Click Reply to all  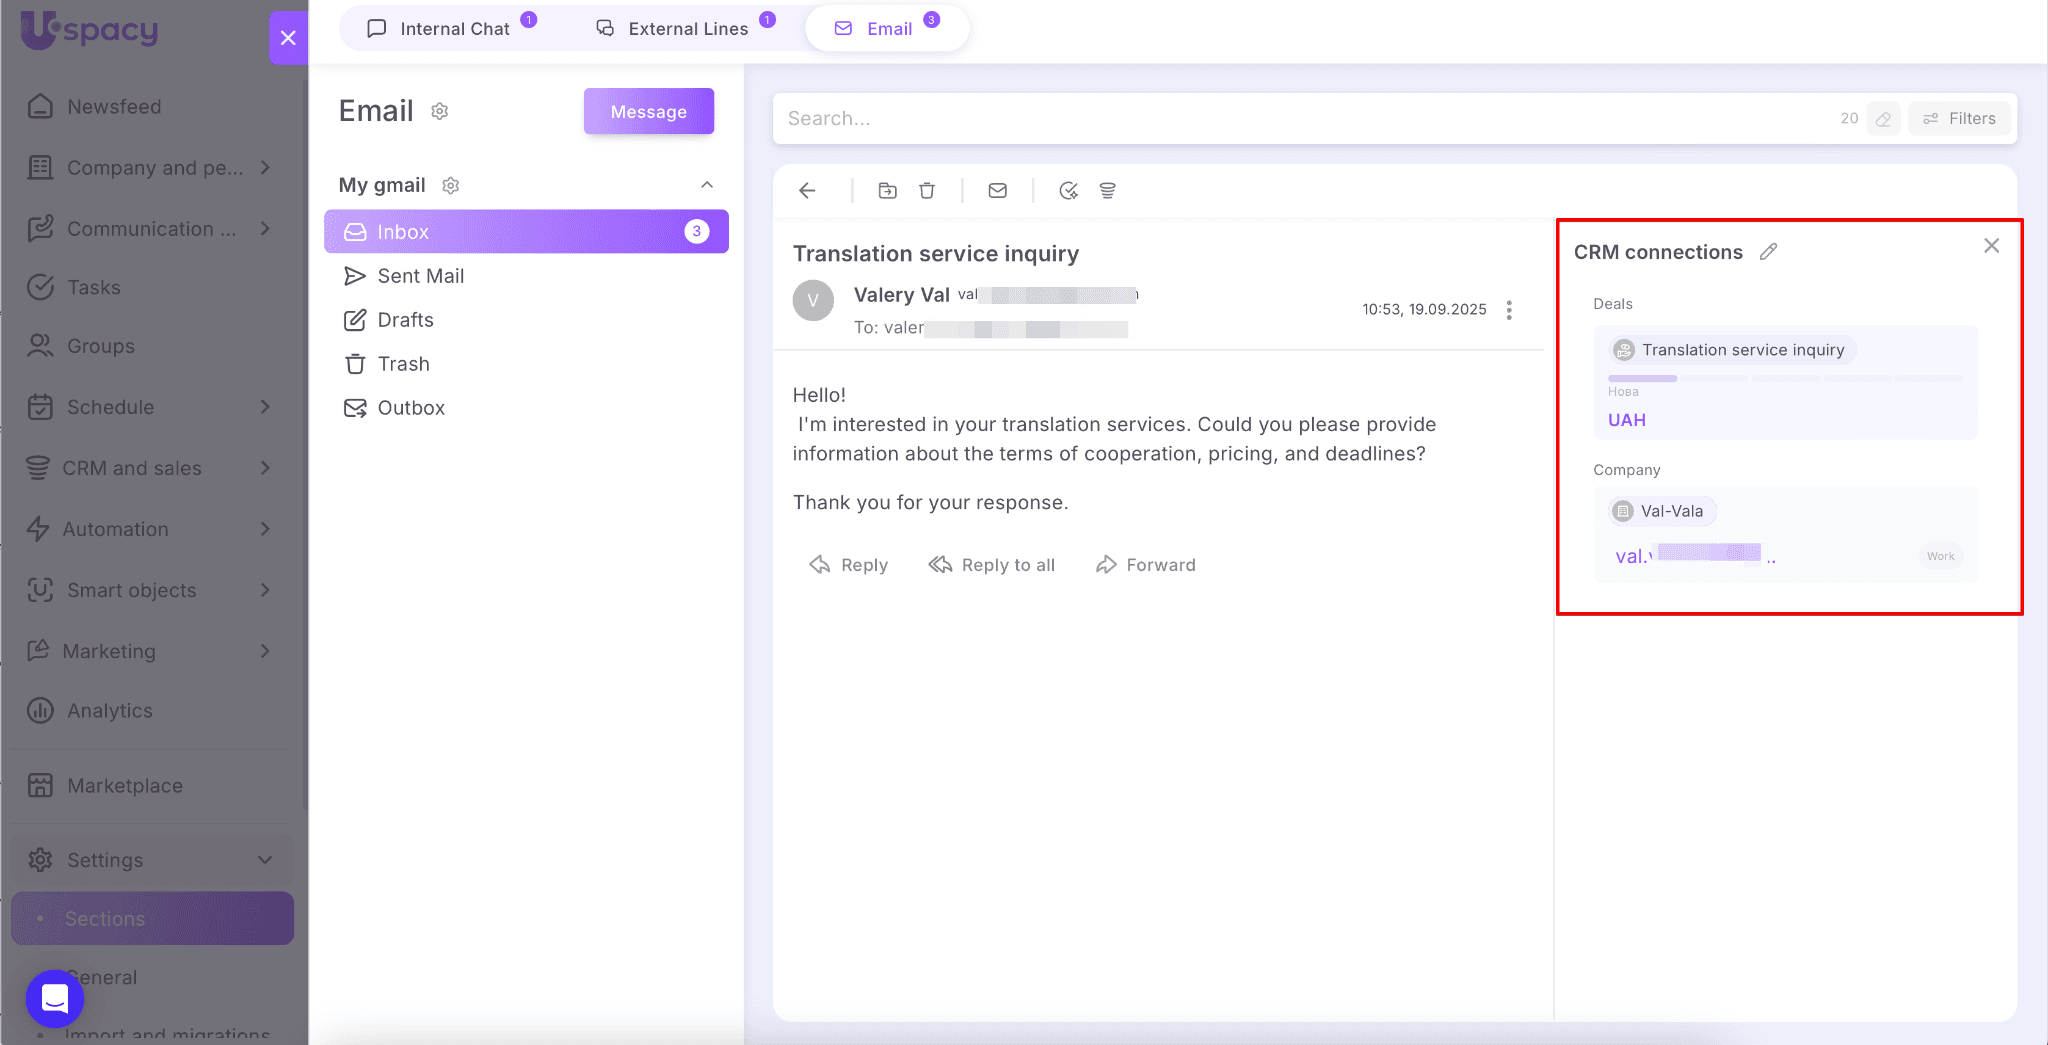pos(992,565)
